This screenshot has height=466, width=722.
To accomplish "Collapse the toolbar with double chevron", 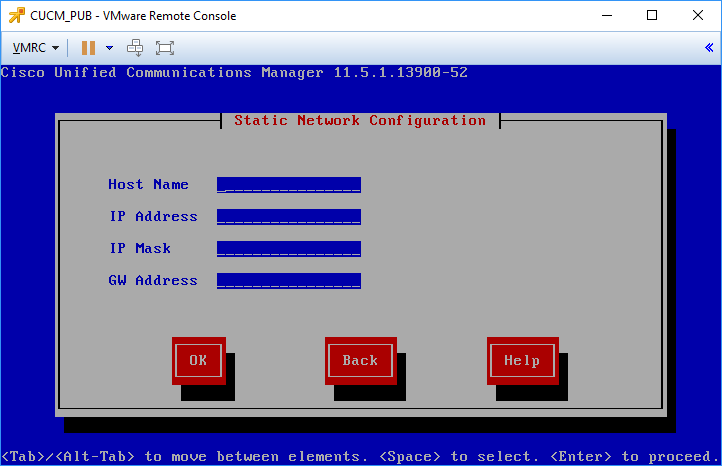I will click(x=709, y=47).
